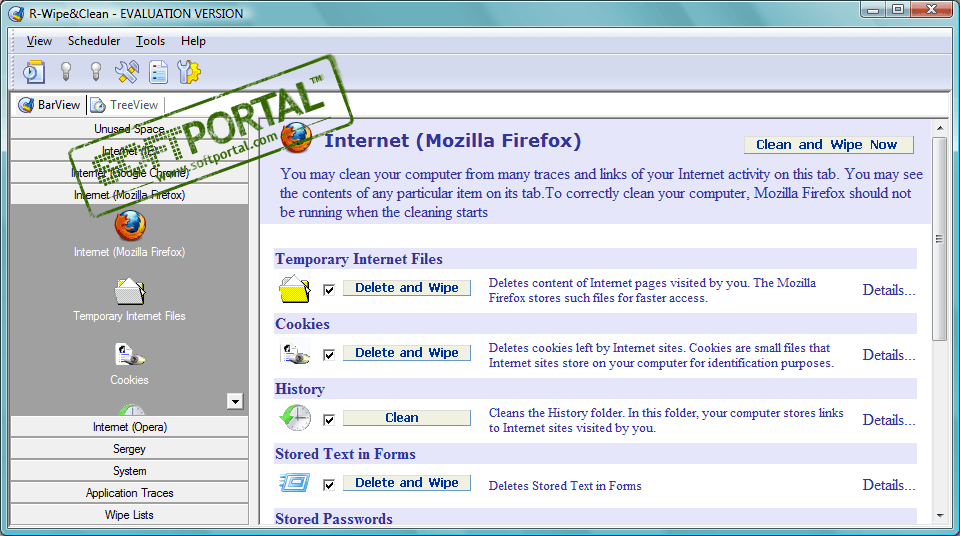Open the View menu
The height and width of the screenshot is (536, 960).
pyautogui.click(x=39, y=41)
